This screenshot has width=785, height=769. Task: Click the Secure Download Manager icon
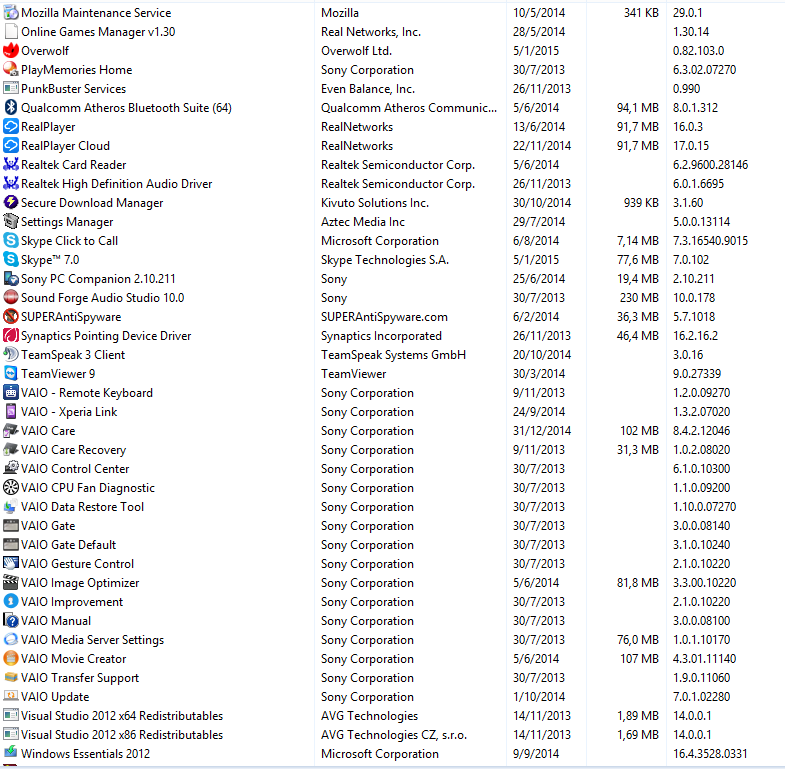[x=11, y=203]
